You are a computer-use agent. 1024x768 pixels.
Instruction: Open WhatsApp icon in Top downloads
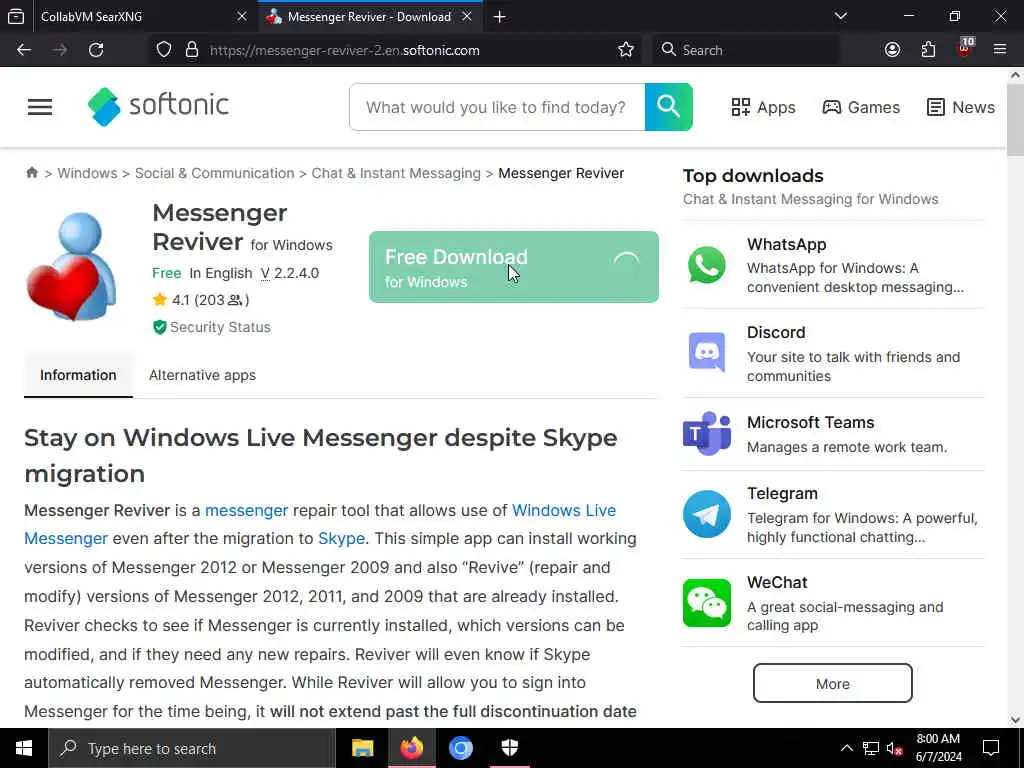tap(707, 265)
